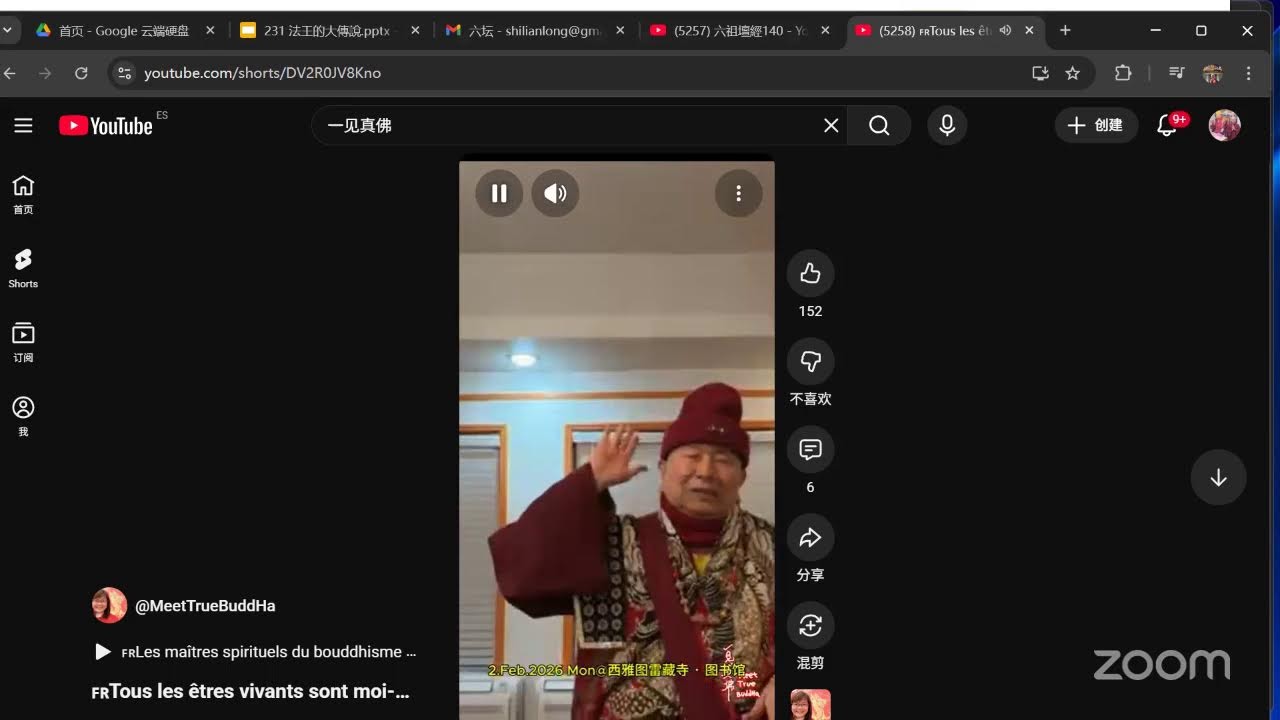Open a new browser tab
This screenshot has width=1280, height=720.
pyautogui.click(x=1065, y=31)
